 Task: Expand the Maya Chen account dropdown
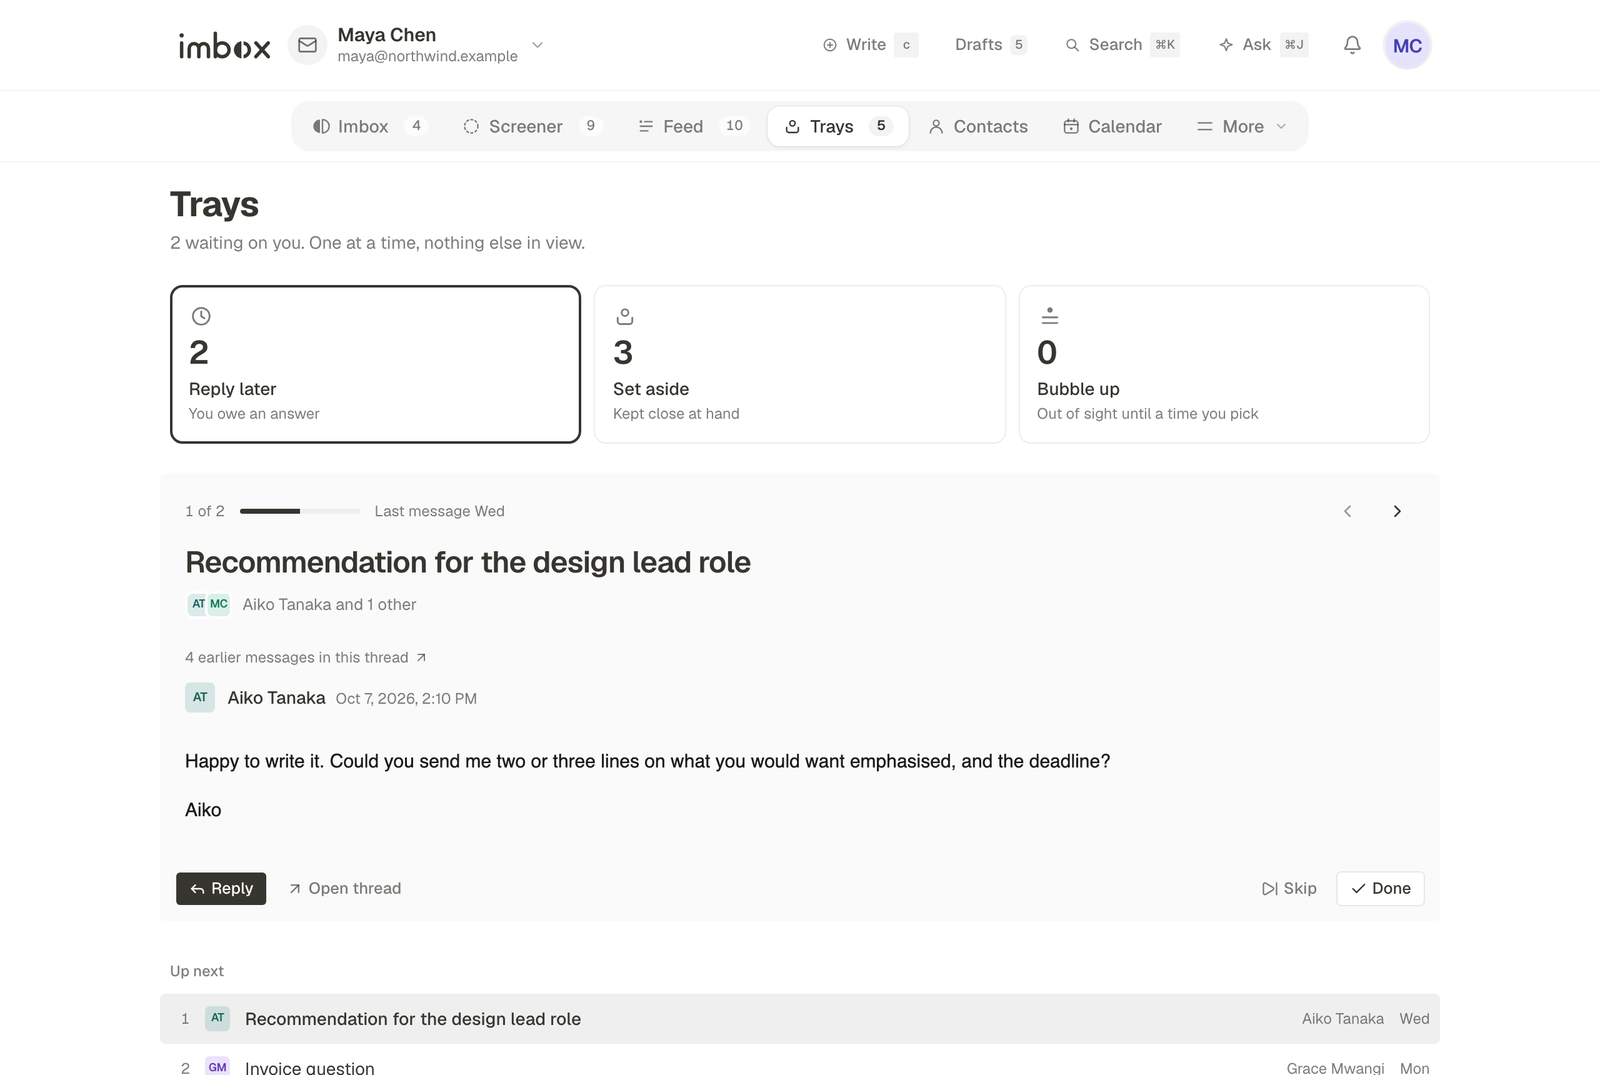(x=537, y=45)
